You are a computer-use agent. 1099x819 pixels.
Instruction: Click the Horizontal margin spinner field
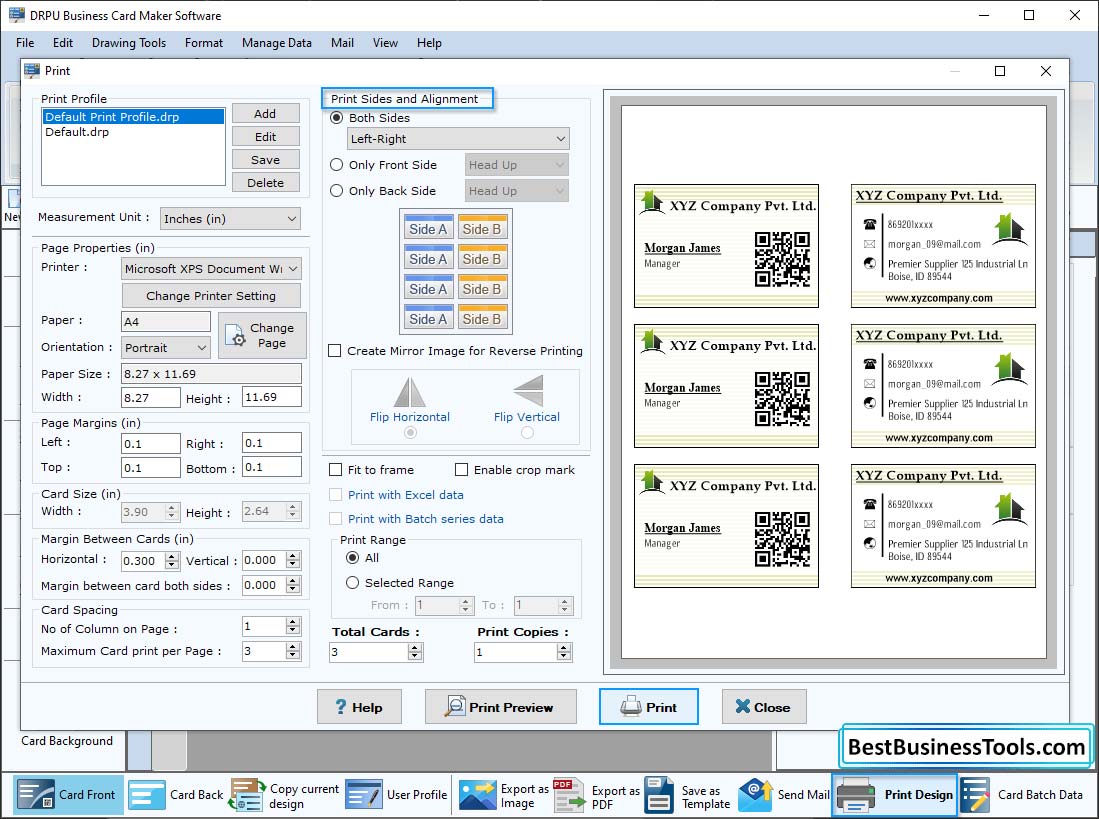[150, 560]
